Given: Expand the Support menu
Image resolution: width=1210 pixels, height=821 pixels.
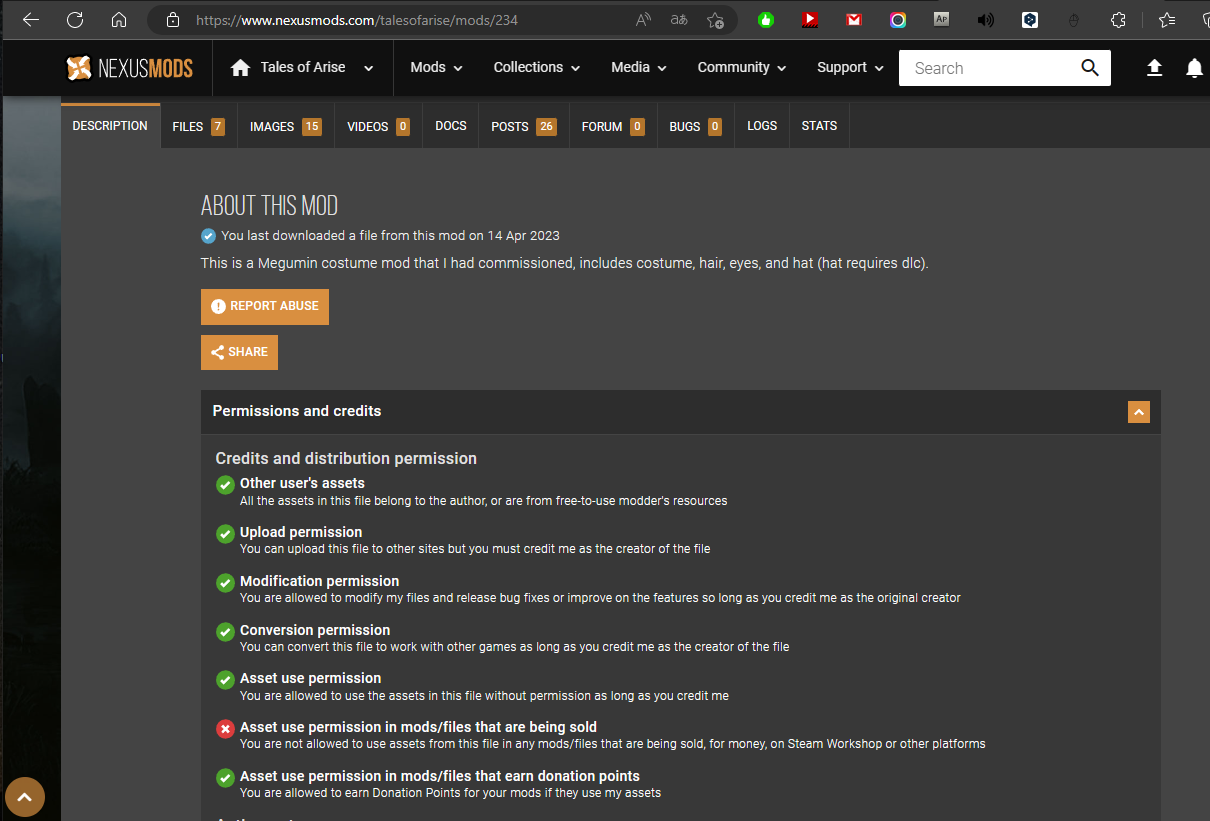Looking at the screenshot, I should pos(851,68).
